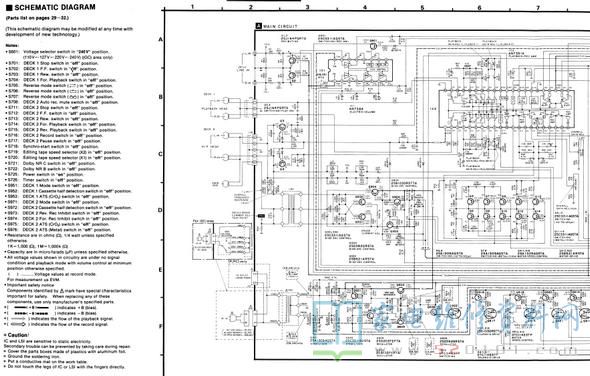Click the transformer symbol in row D
The height and width of the screenshot is (376, 590).
(x=292, y=209)
